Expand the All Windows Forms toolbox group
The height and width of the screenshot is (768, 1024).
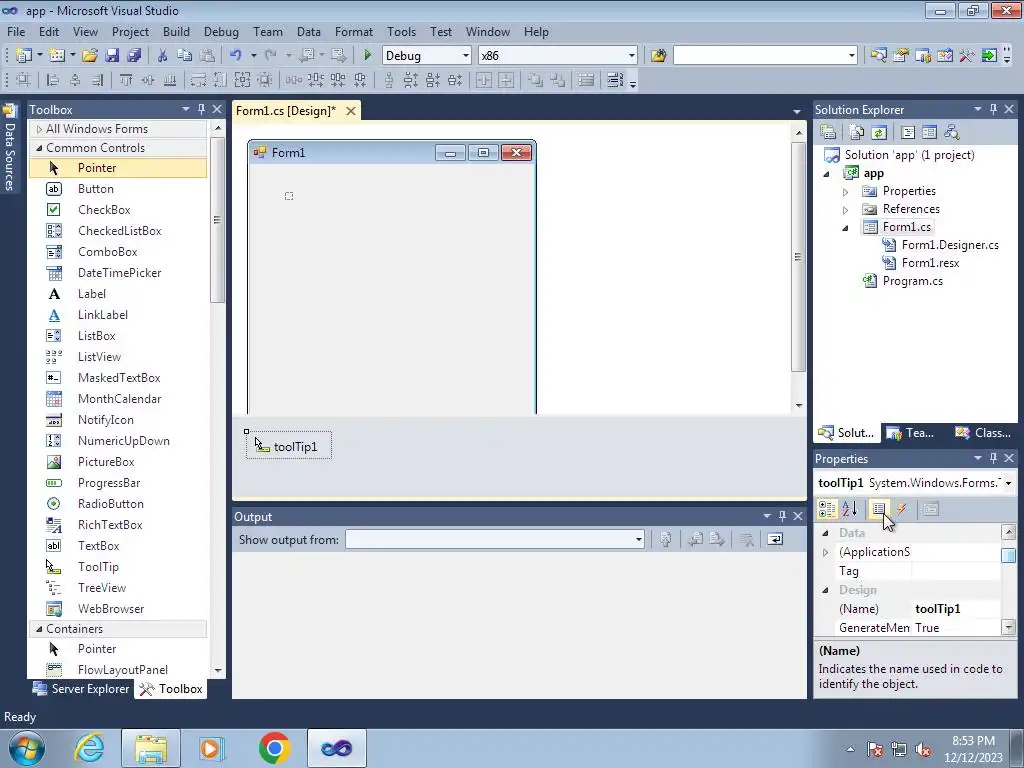click(39, 129)
